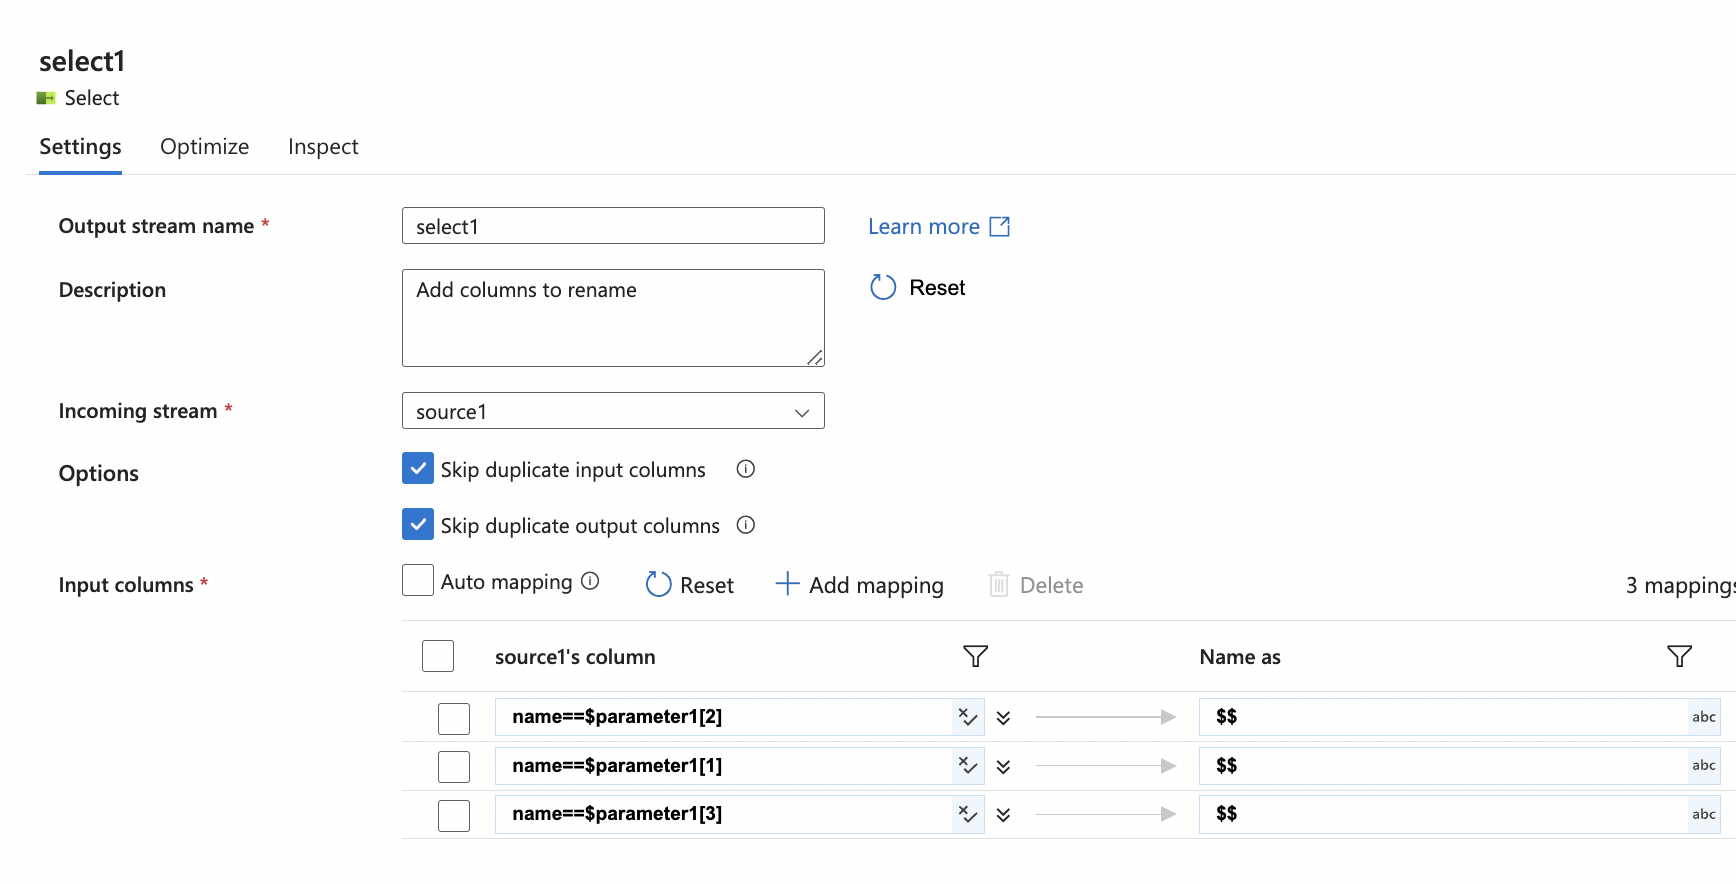
Task: Click the filter icon beside source1's column
Action: [975, 656]
